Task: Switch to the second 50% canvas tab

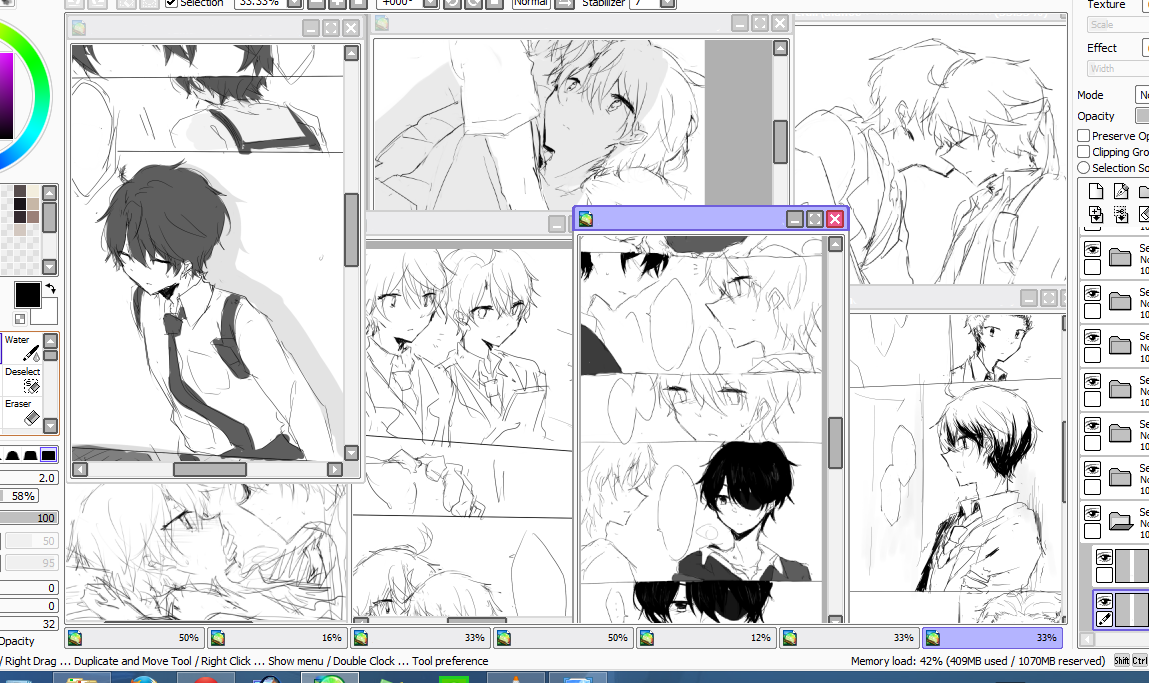Action: (564, 638)
